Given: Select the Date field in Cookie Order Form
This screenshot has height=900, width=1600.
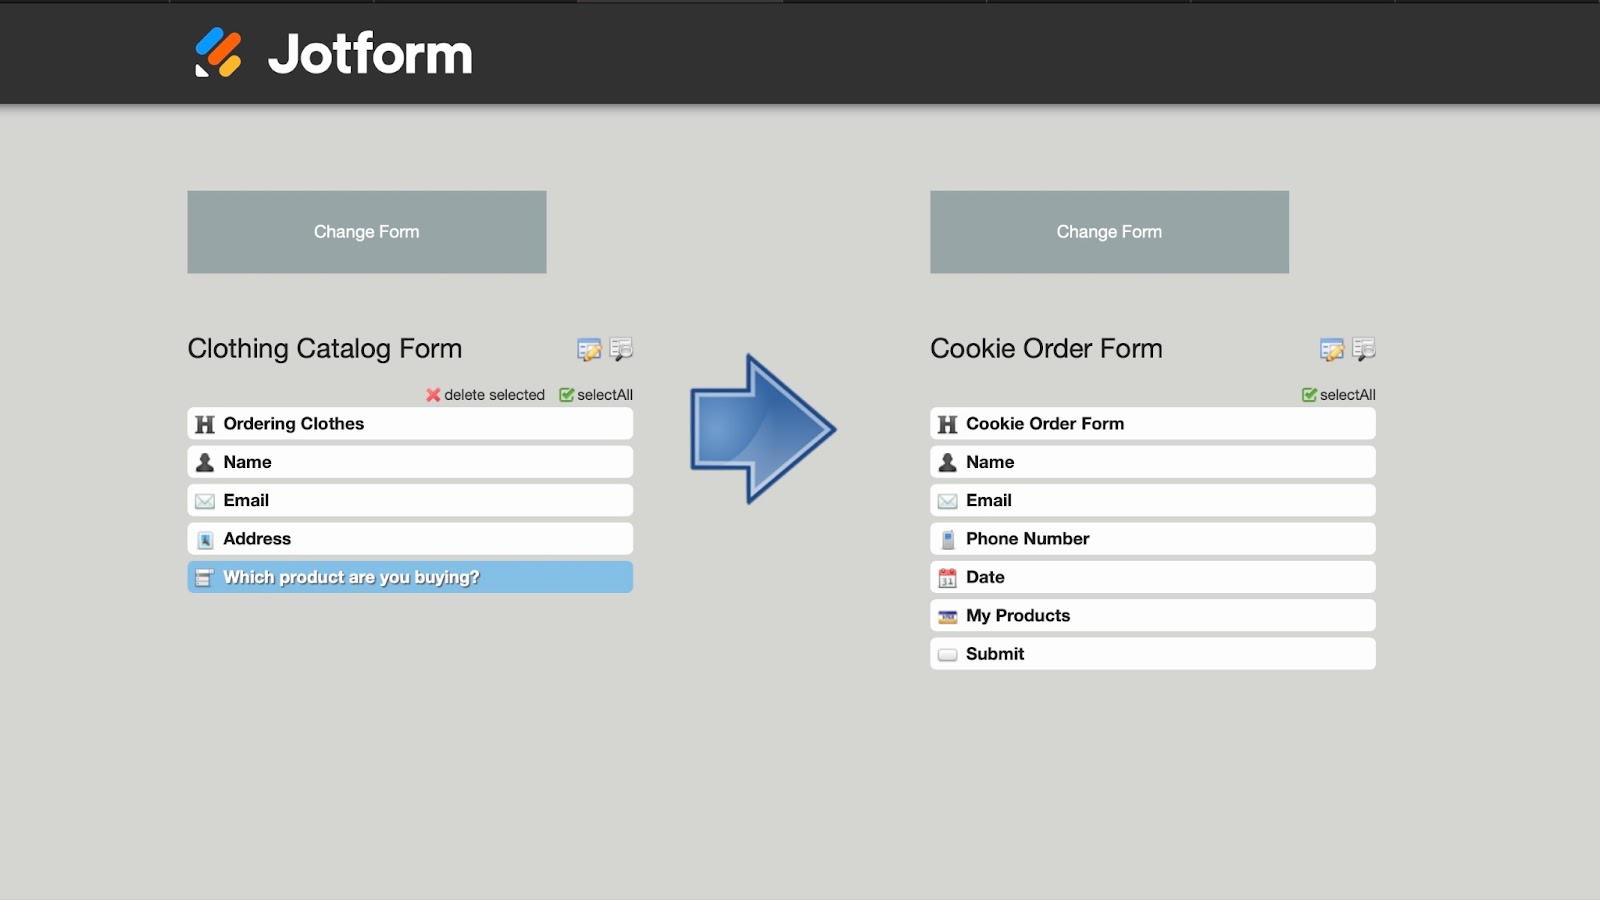Looking at the screenshot, I should 1152,577.
